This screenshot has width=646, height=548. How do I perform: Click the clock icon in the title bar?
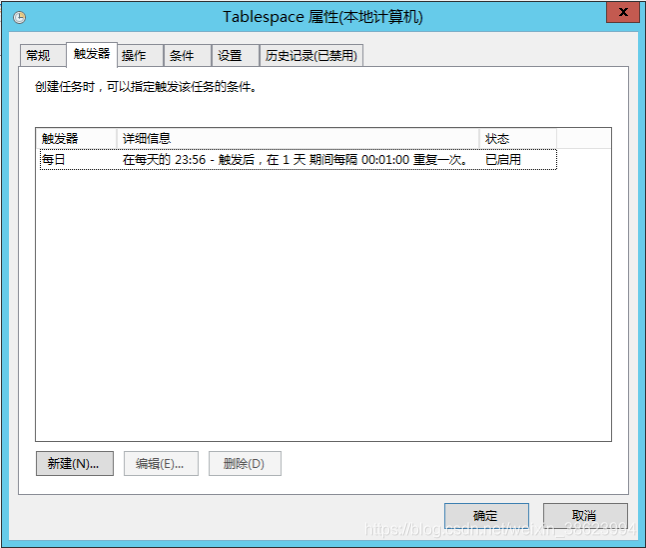pos(19,17)
